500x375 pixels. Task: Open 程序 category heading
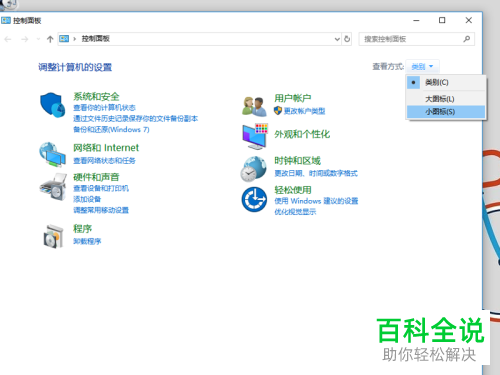[x=82, y=229]
